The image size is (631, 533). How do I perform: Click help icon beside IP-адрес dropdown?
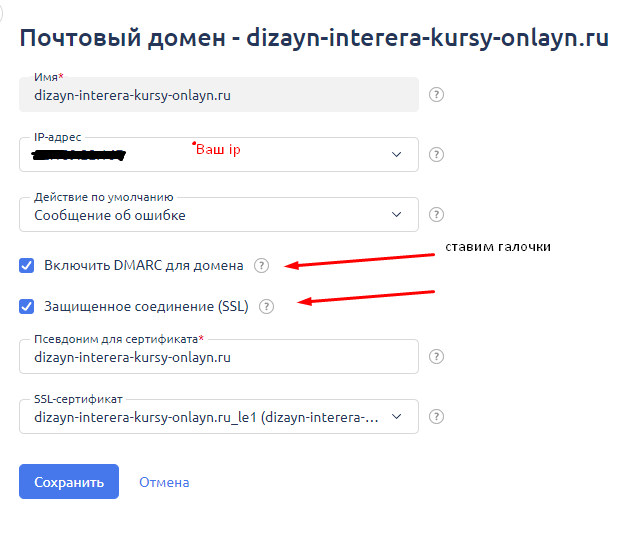click(436, 155)
